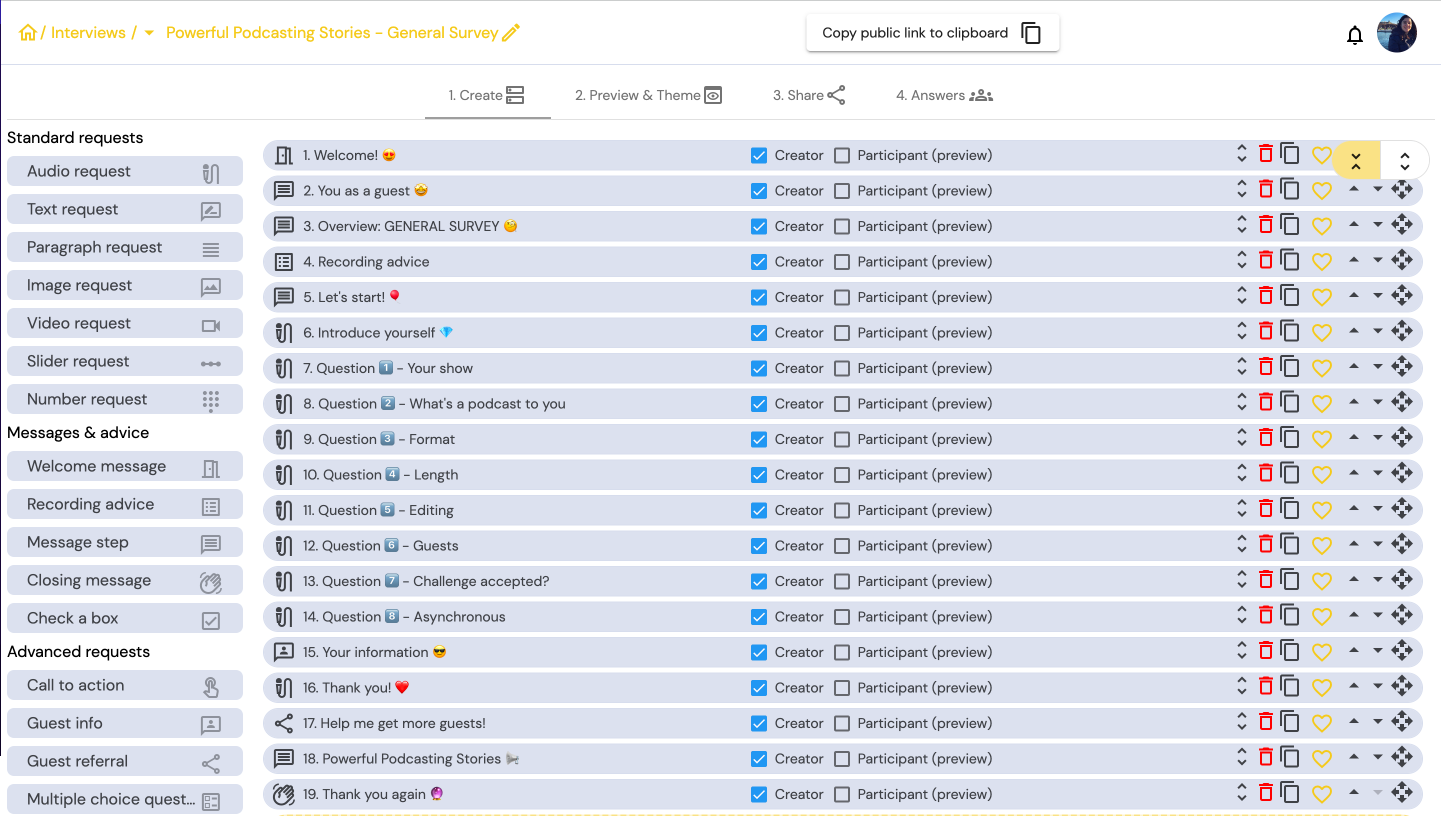Open the breadcrumb dropdown next to Interviews
This screenshot has height=822, width=1441.
[148, 32]
